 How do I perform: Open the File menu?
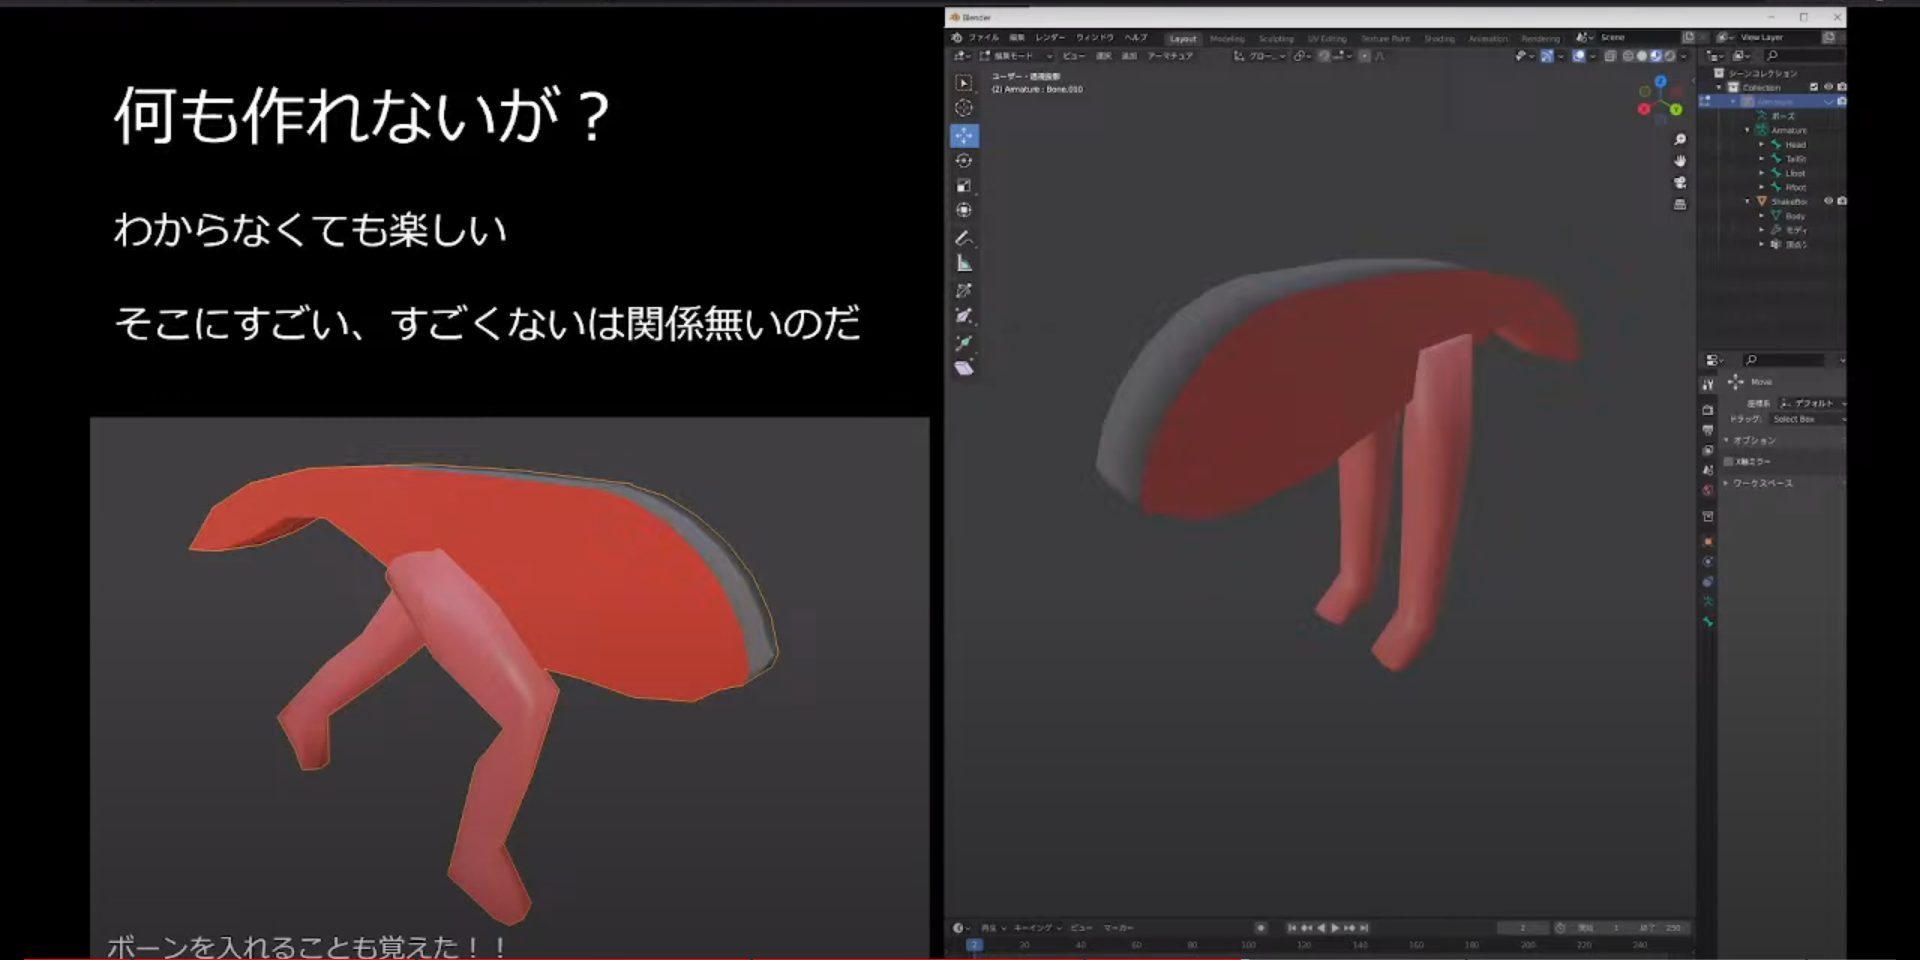point(983,37)
